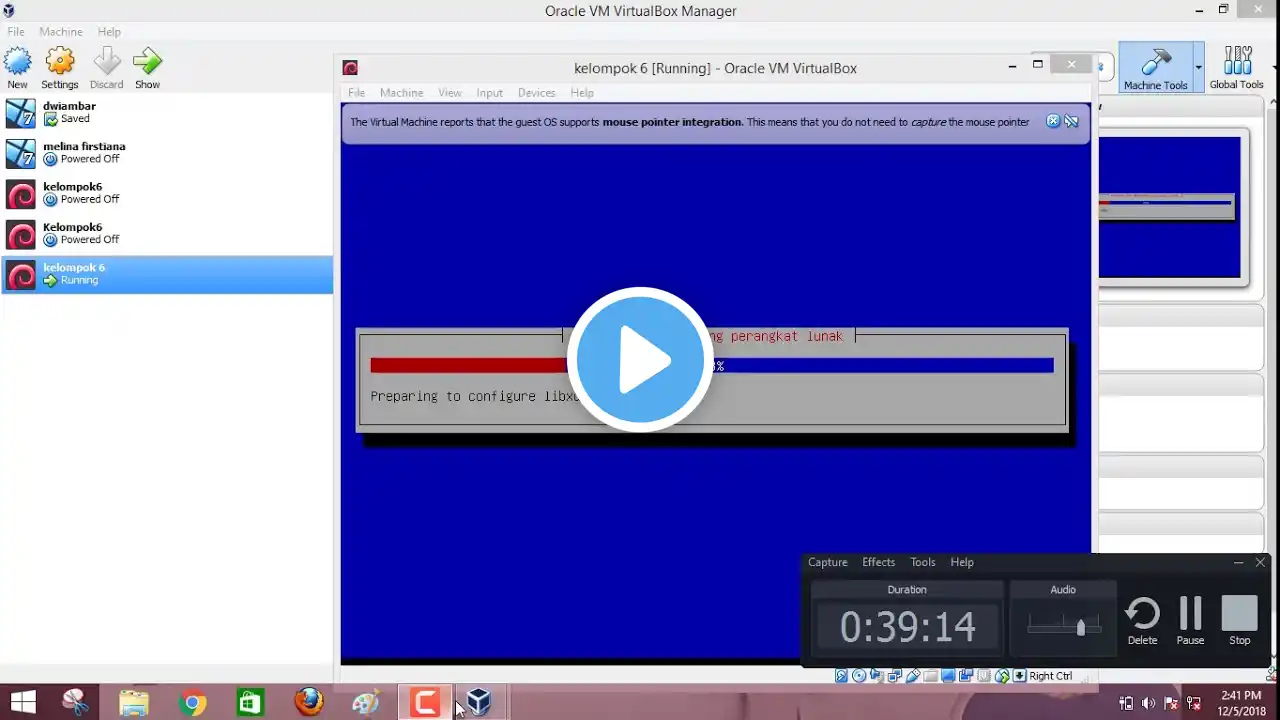Open Capture menu in the recorder
Image resolution: width=1280 pixels, height=720 pixels.
(x=827, y=562)
